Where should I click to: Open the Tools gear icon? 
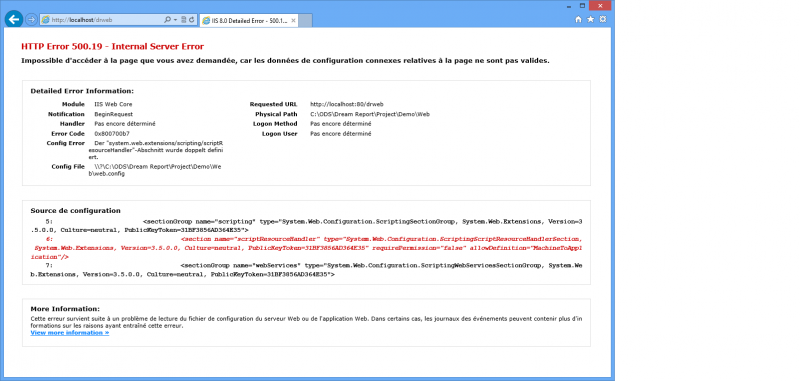coord(603,19)
